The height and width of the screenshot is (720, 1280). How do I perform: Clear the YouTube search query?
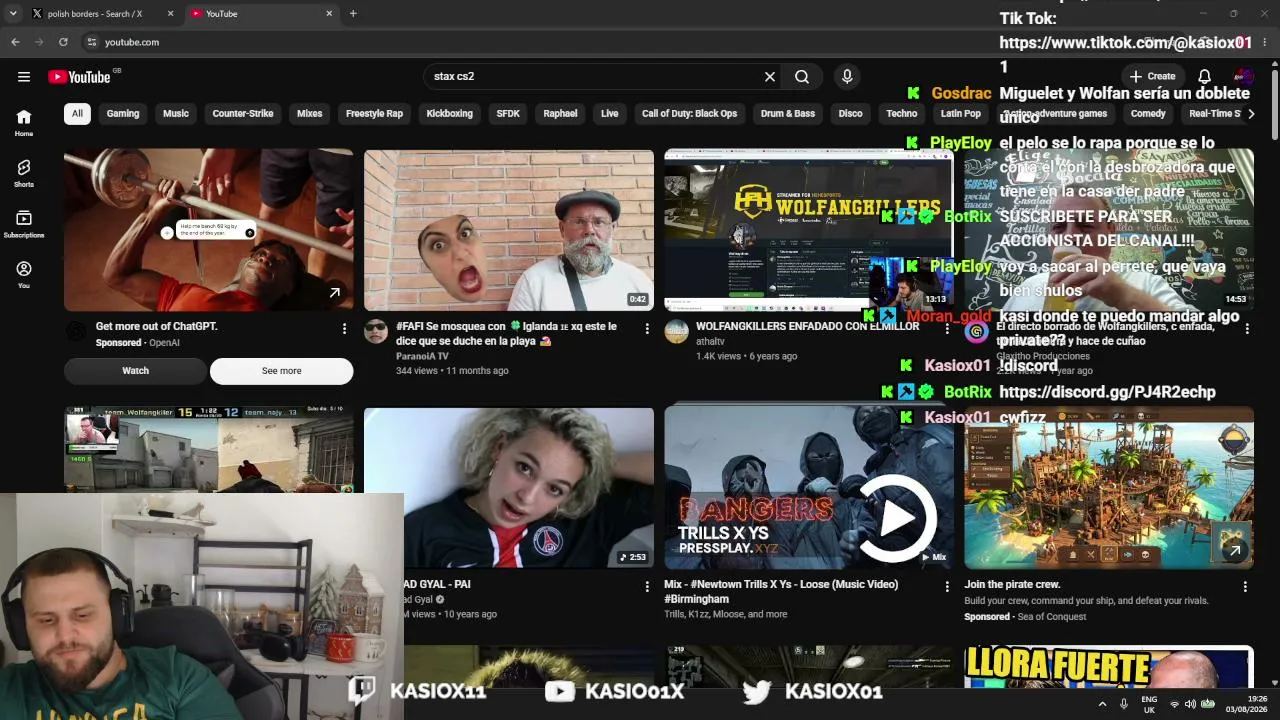(x=770, y=77)
